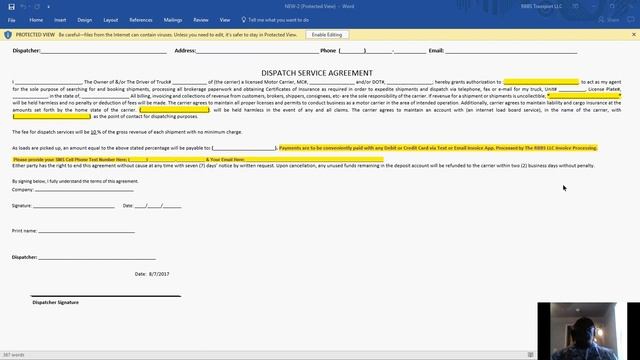This screenshot has width=640, height=360.
Task: Go to the View tab
Action: 225,20
